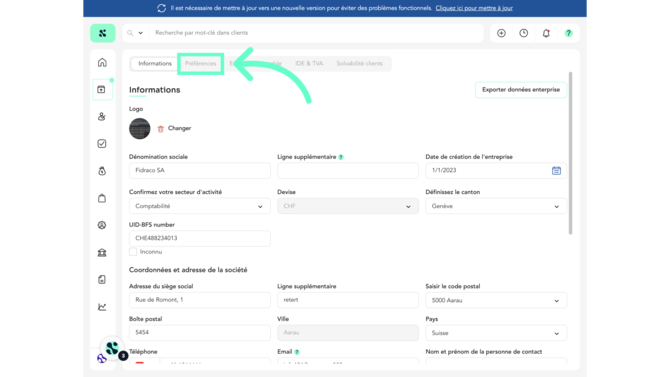Expand the search type dropdown arrow

[x=141, y=33]
